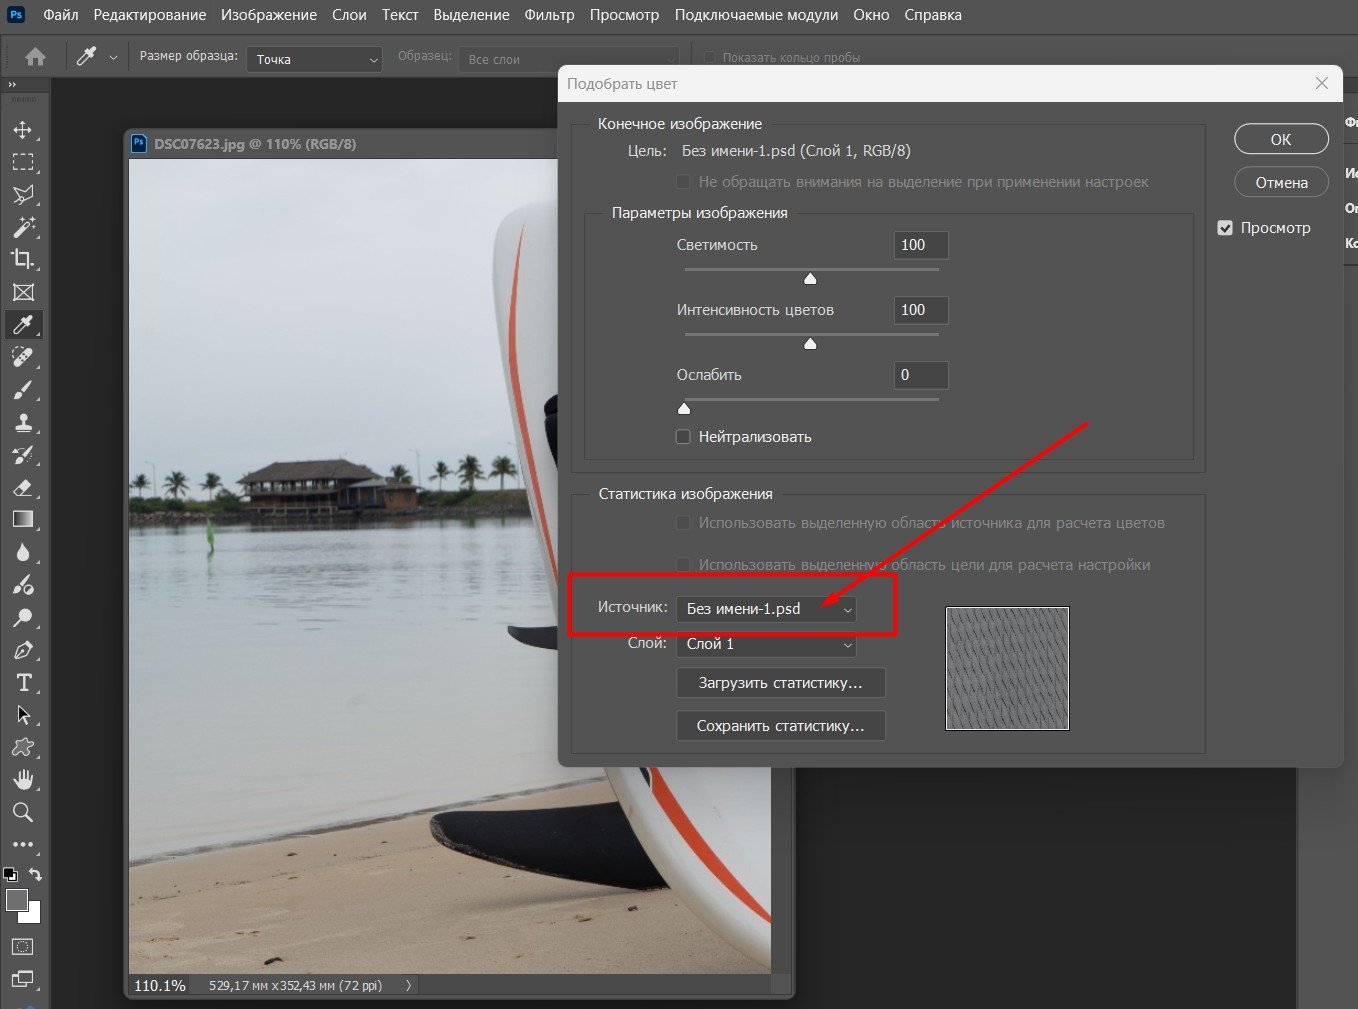Click the Home icon in options bar
Image resolution: width=1358 pixels, height=1009 pixels.
tap(35, 57)
